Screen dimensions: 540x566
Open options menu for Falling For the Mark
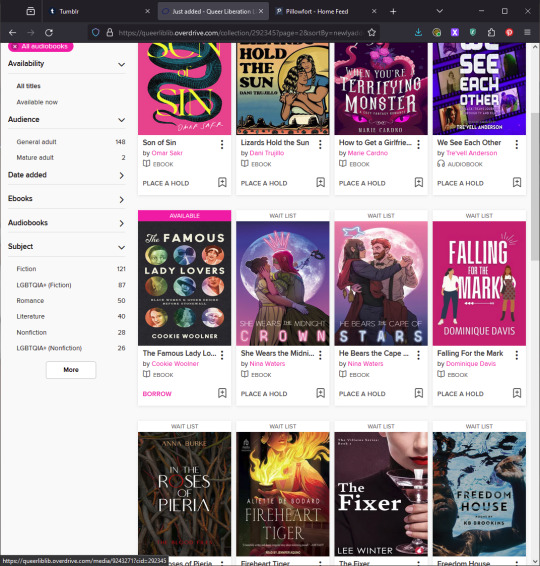(517, 355)
